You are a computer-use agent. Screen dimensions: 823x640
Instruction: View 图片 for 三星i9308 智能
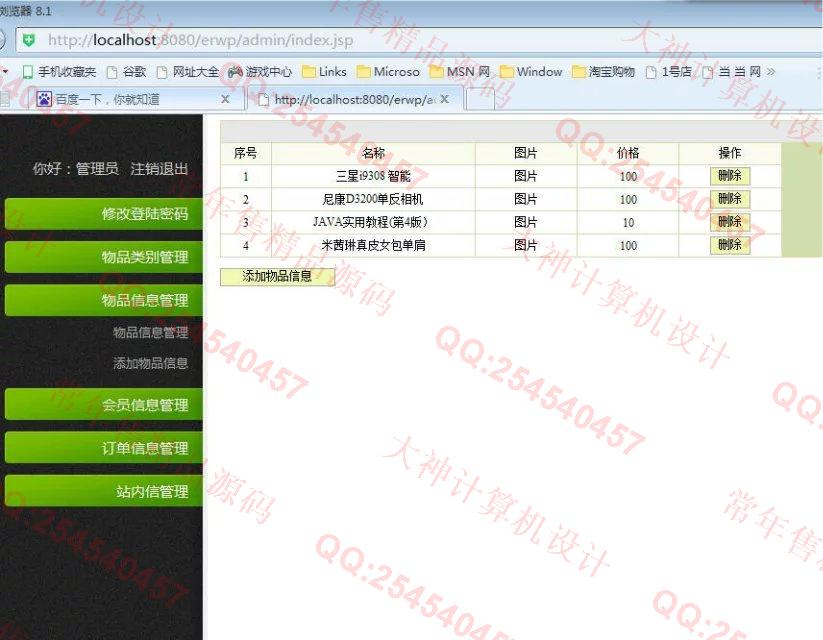point(525,176)
